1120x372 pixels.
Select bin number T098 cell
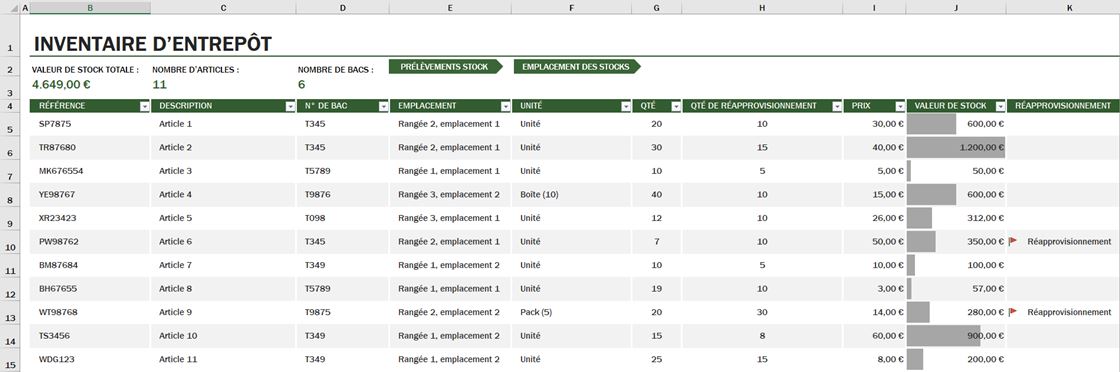343,218
